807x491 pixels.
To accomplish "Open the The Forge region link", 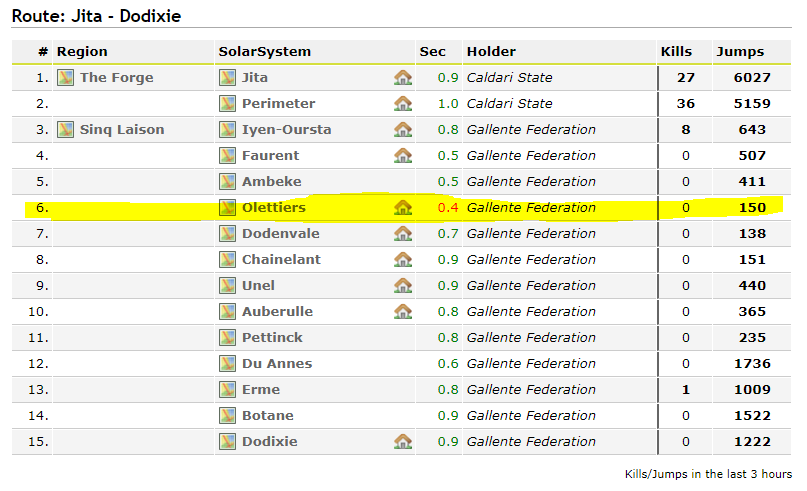I will pyautogui.click(x=117, y=78).
